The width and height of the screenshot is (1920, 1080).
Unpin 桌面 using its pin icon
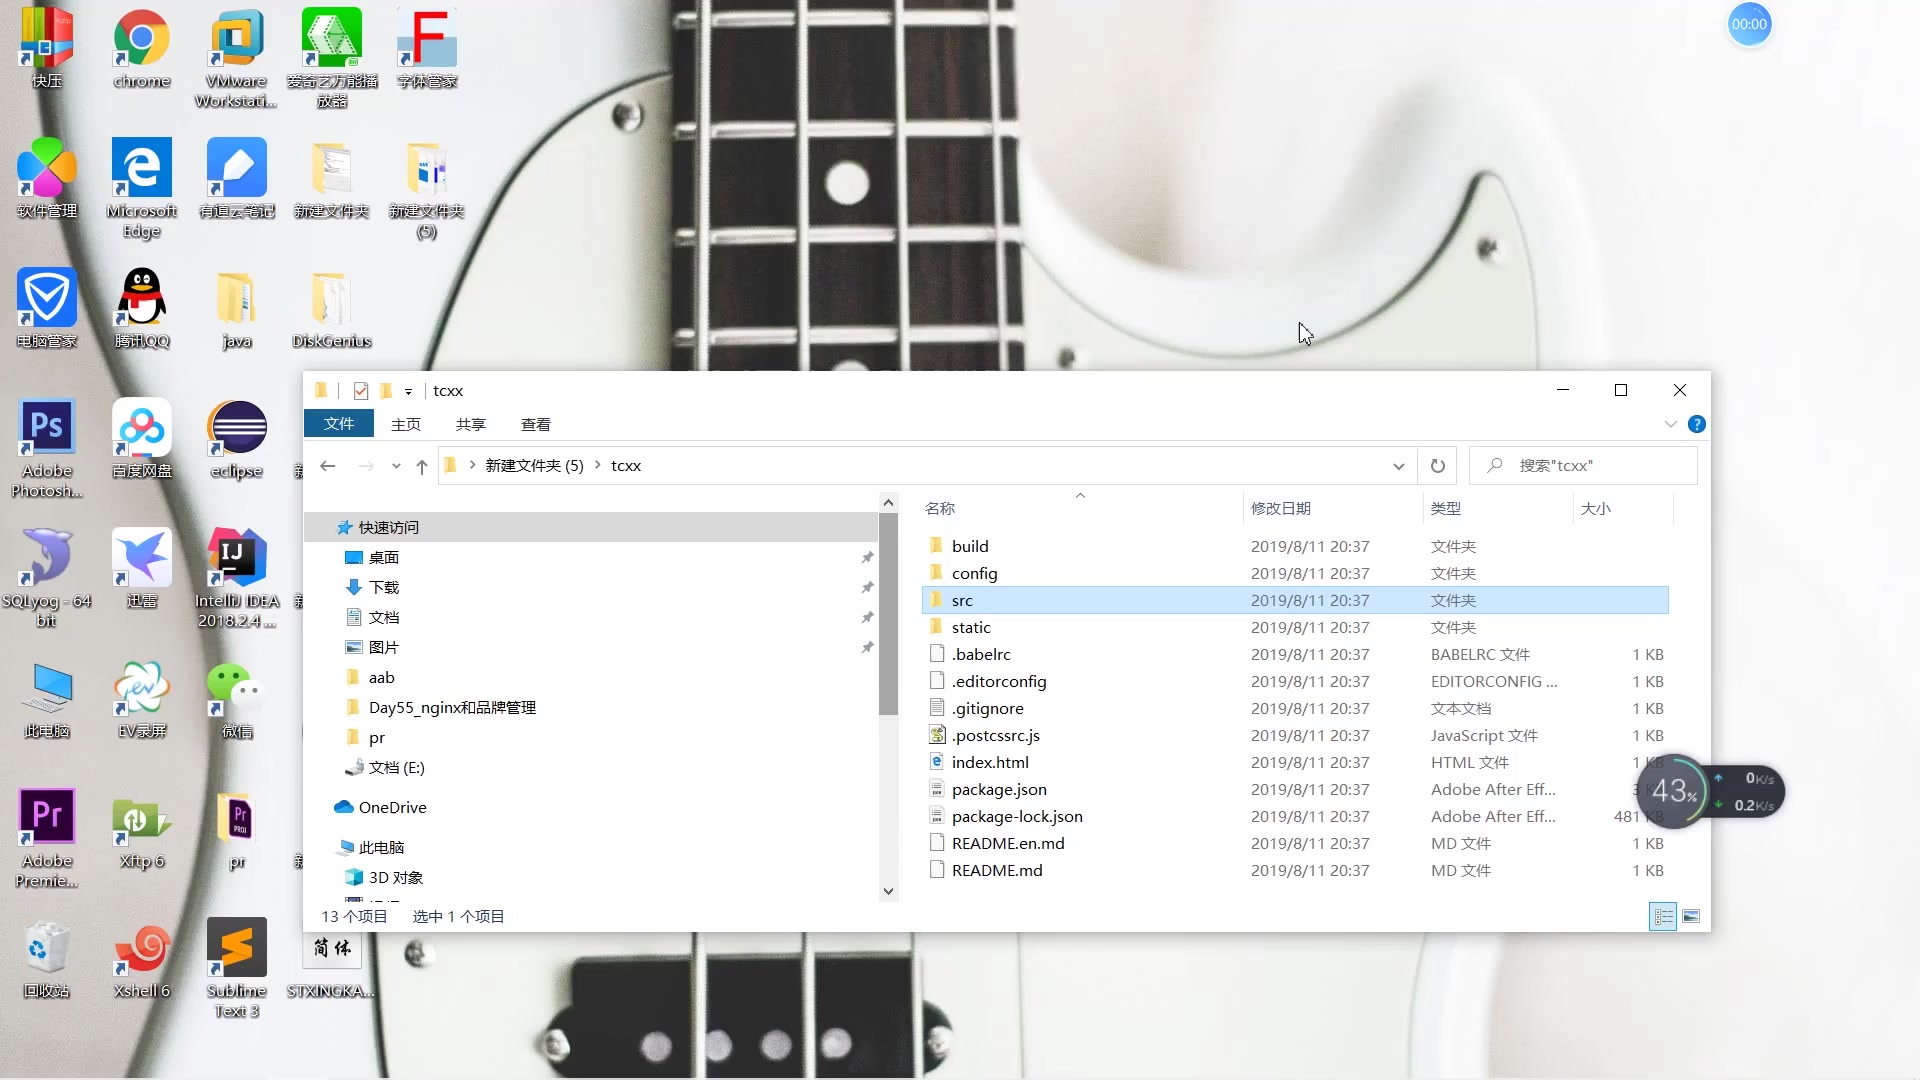pyautogui.click(x=867, y=557)
